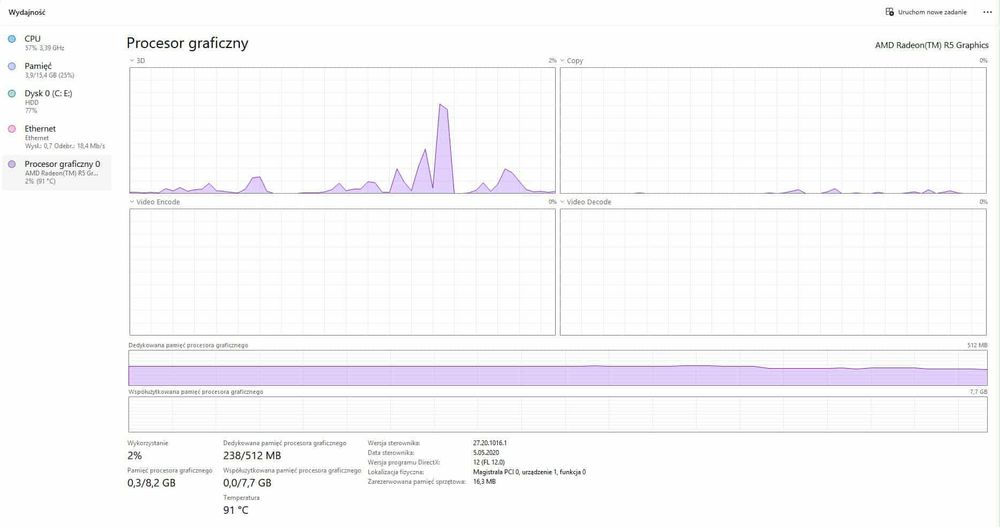The height and width of the screenshot is (527, 1000).
Task: Click the Temperatura label
Action: tap(241, 498)
